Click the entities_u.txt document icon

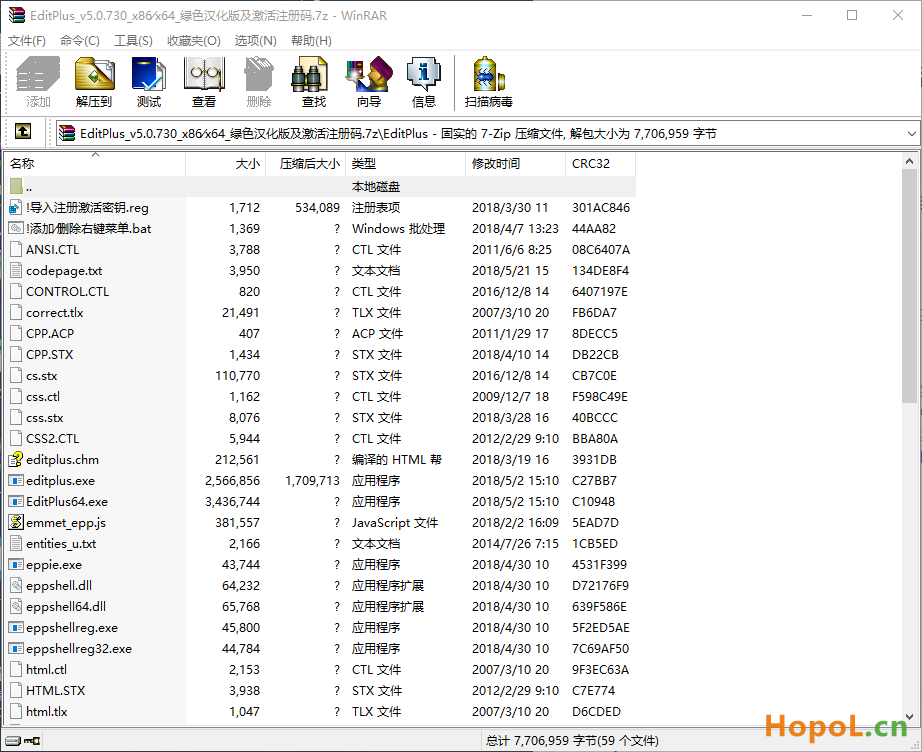16,543
